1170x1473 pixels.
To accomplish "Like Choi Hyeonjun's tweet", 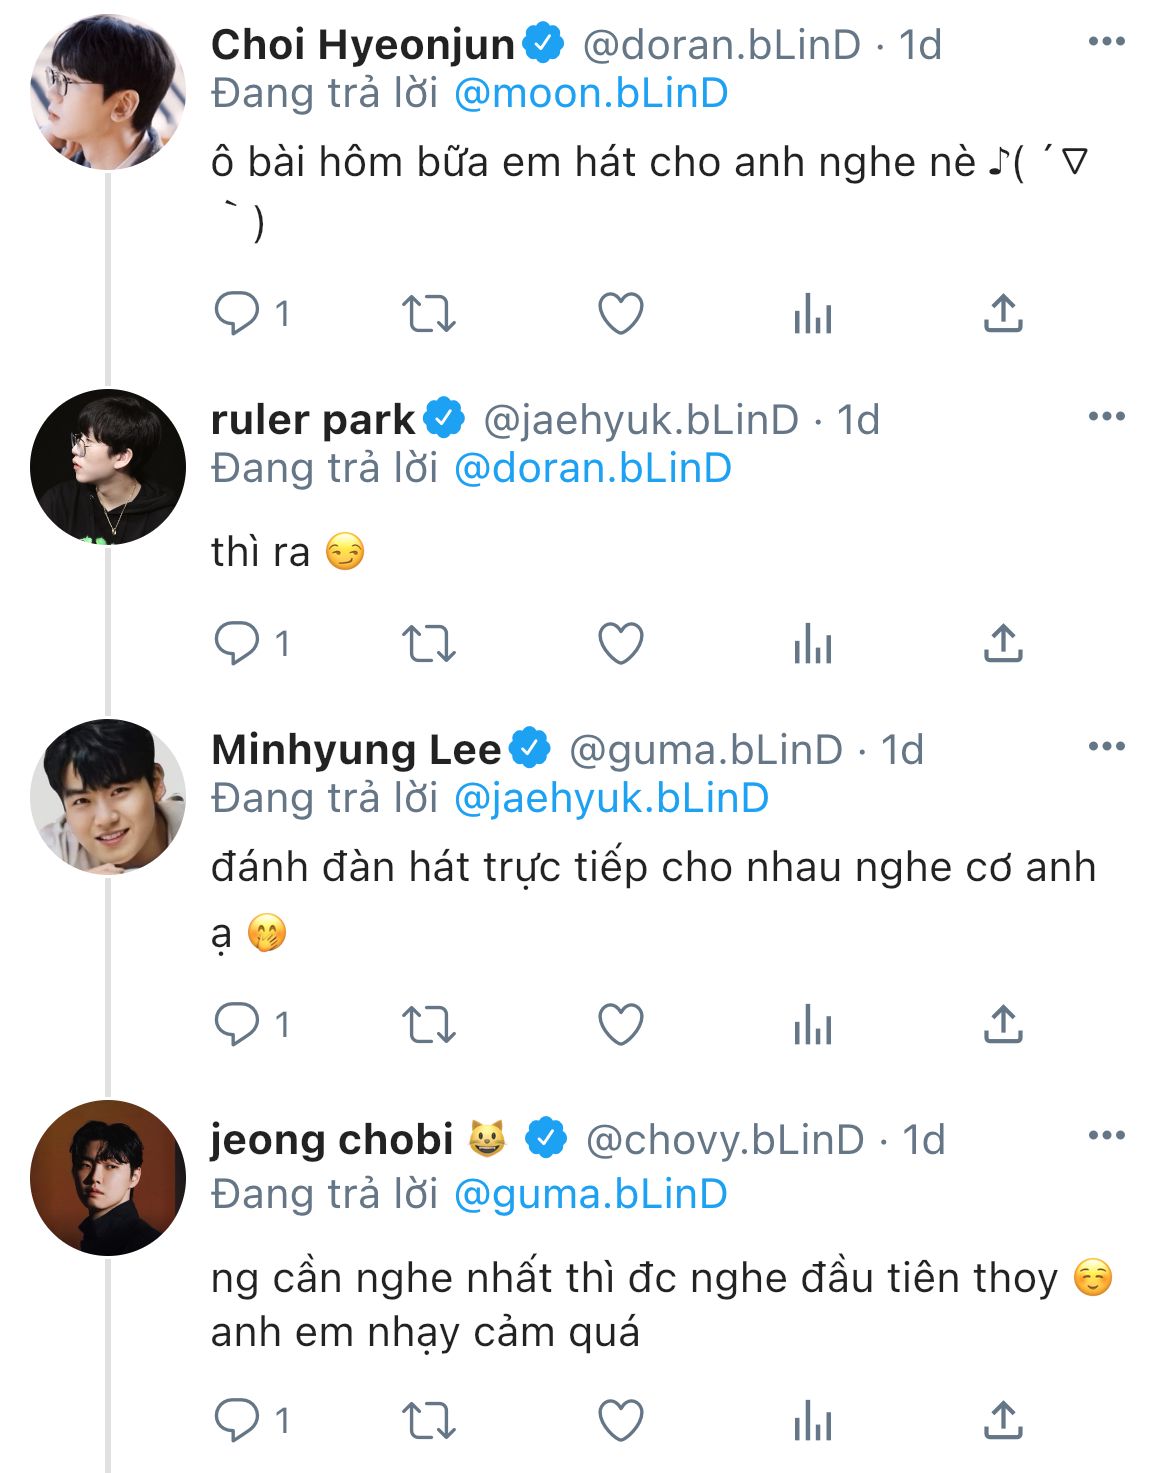I will (620, 314).
